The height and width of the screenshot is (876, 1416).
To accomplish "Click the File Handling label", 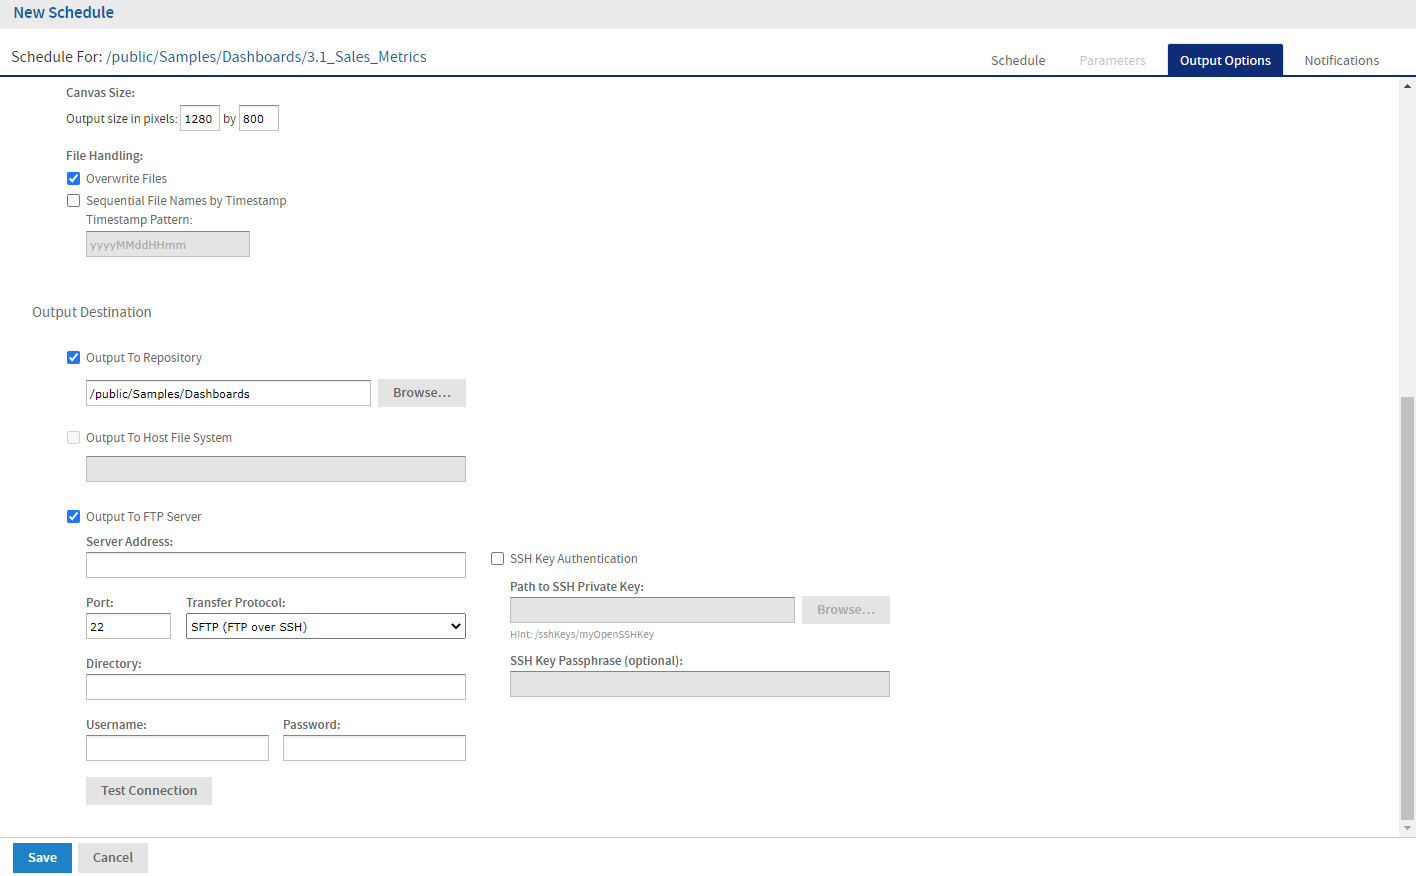I will click(x=104, y=156).
